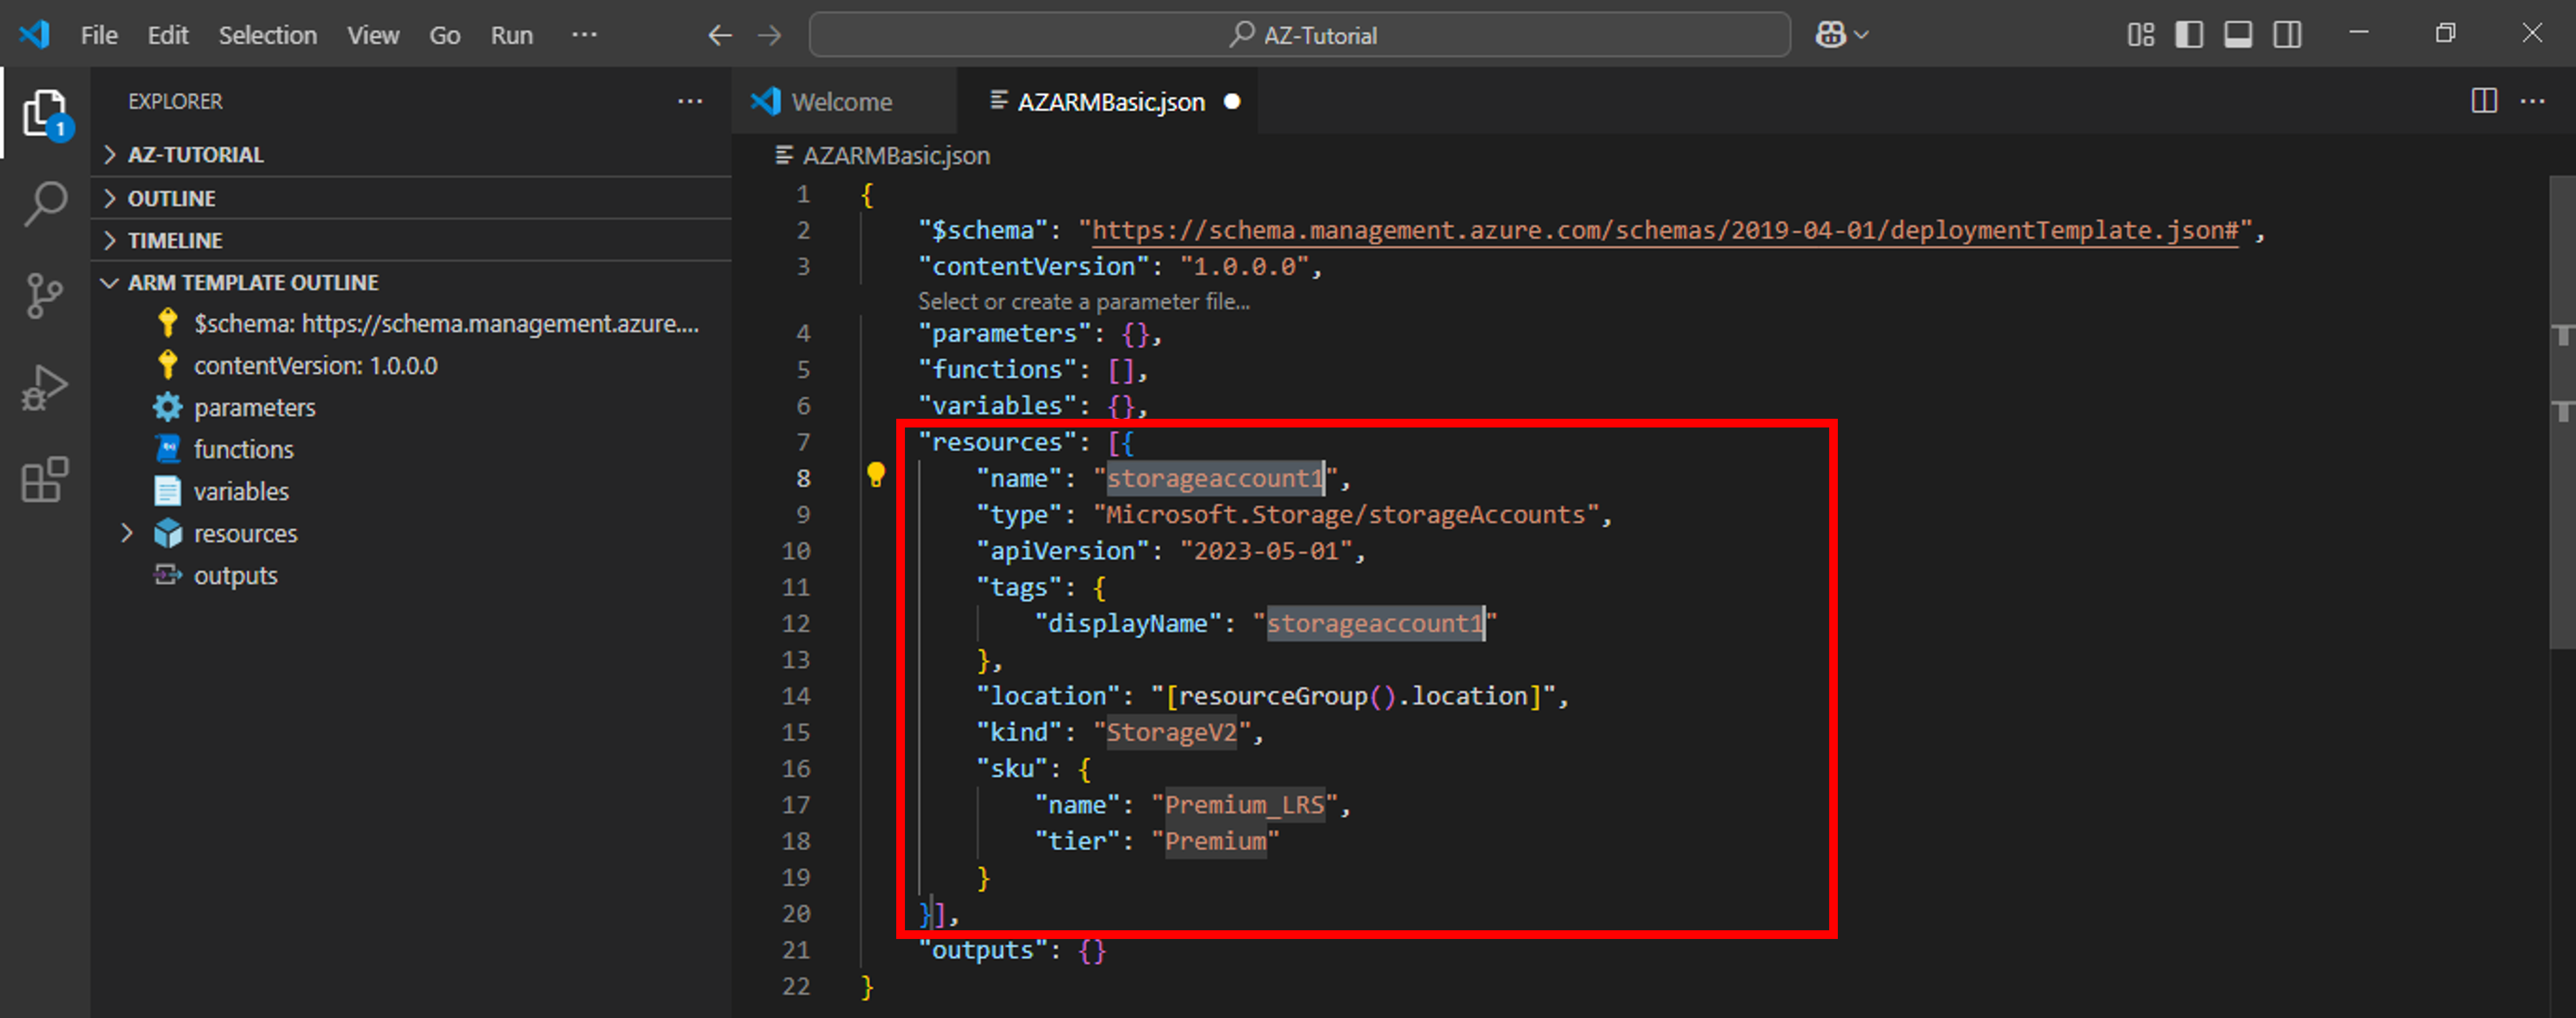Expand the AZ-TUTORIAL folder section

(x=195, y=155)
